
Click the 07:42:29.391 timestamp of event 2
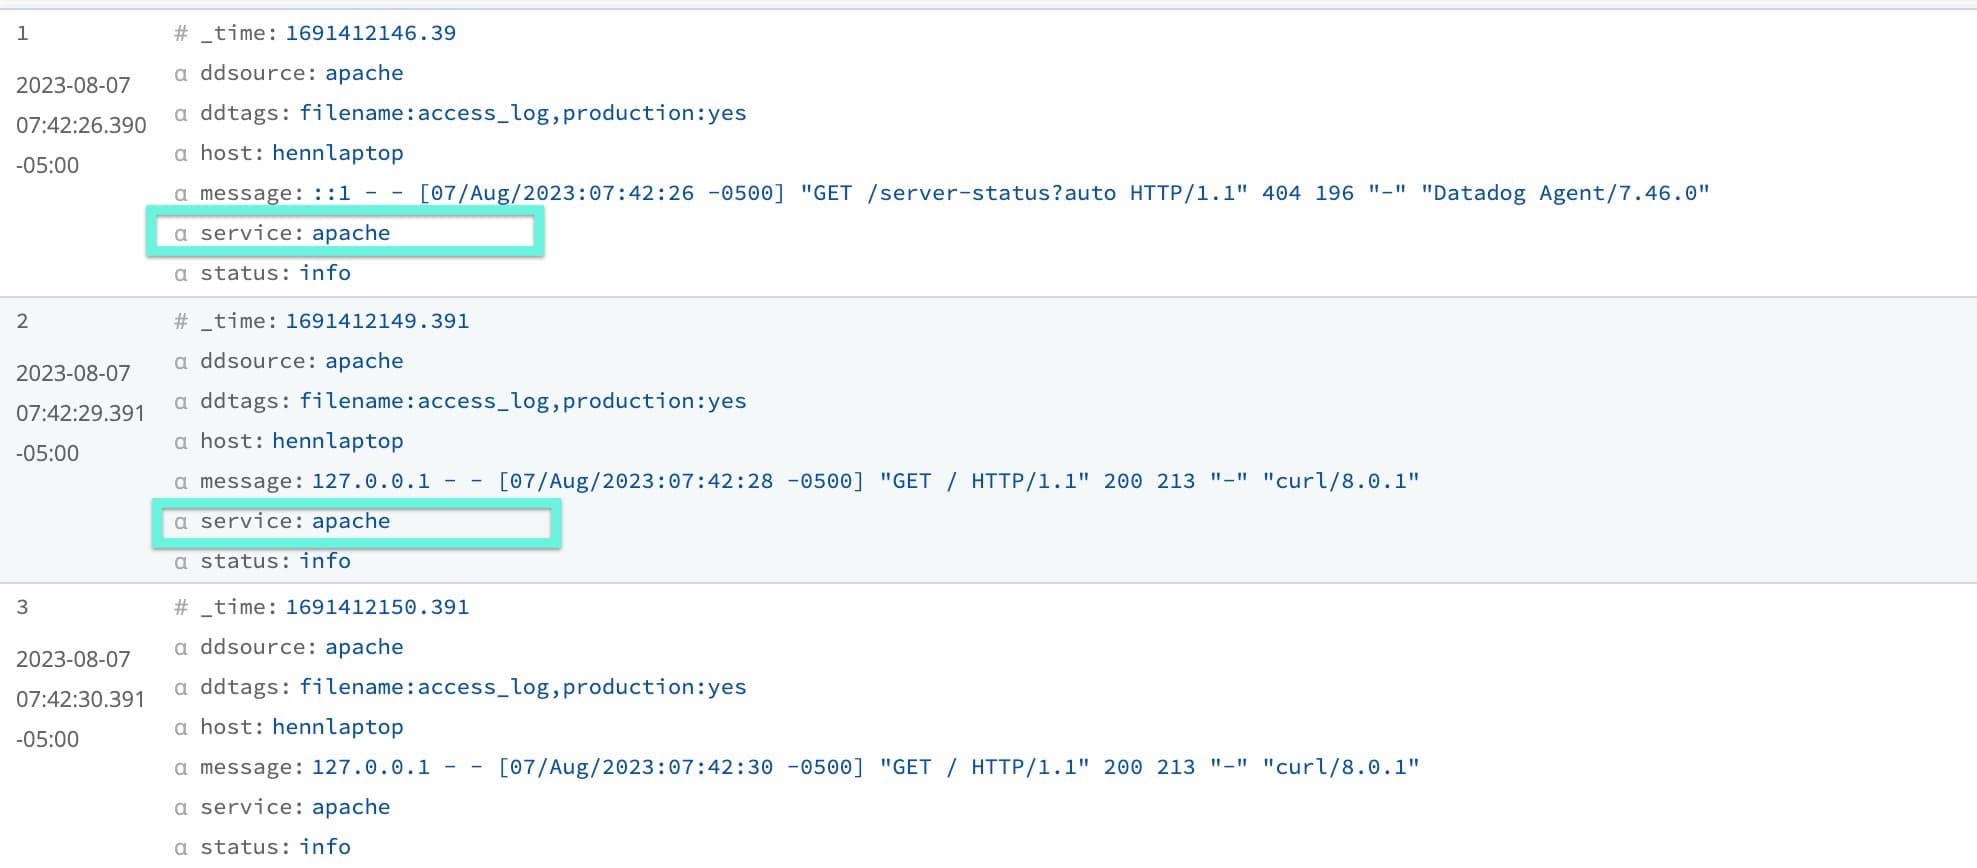(80, 413)
